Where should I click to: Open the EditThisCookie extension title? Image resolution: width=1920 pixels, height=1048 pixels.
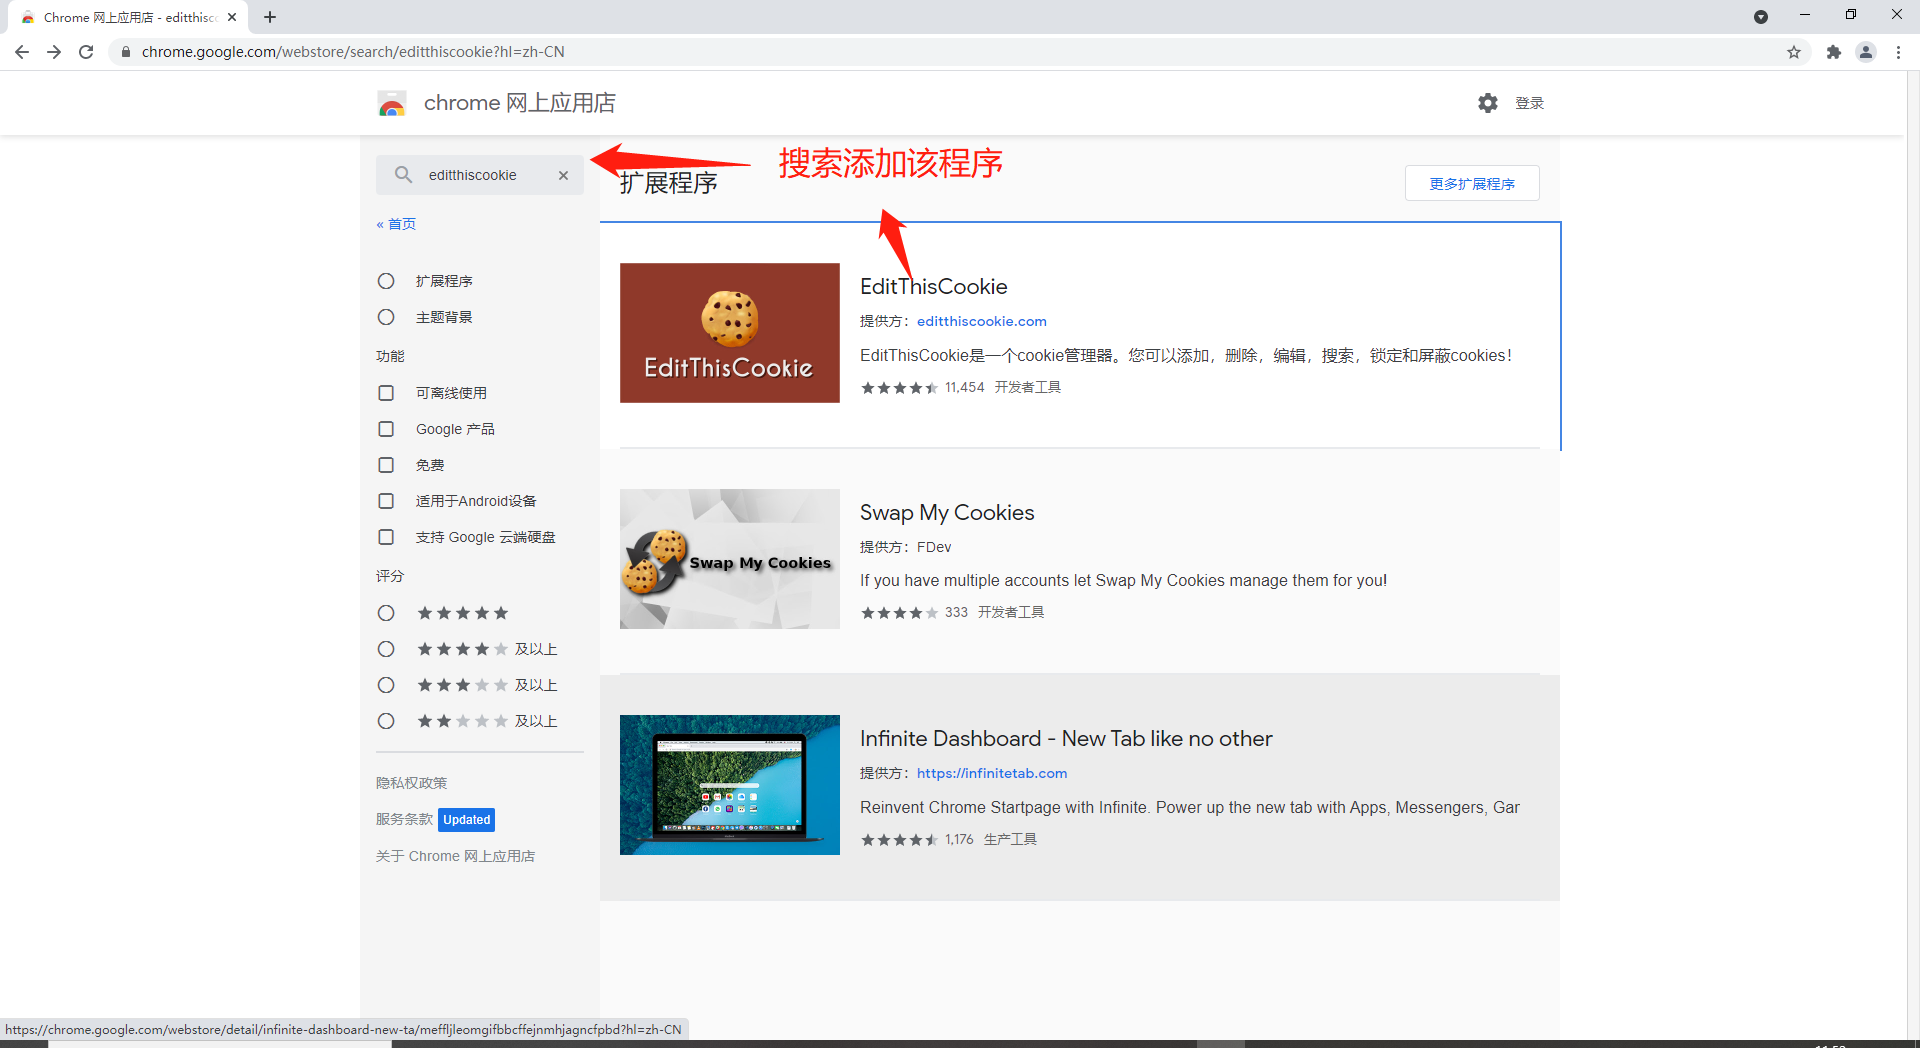click(x=934, y=287)
